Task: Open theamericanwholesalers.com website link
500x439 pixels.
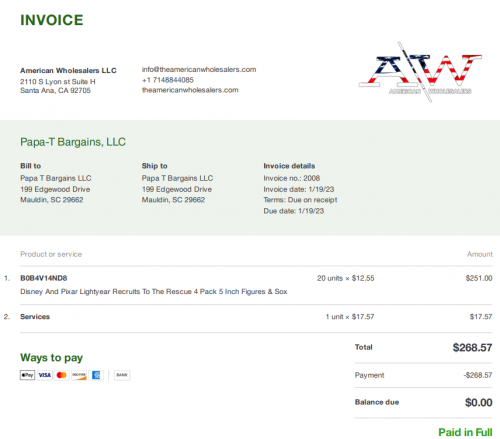Action: point(190,90)
